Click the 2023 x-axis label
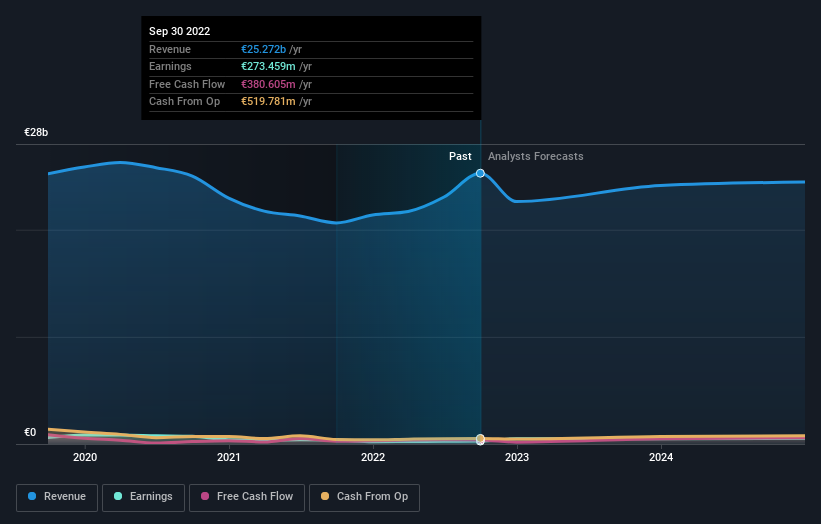This screenshot has width=821, height=524. tap(517, 458)
